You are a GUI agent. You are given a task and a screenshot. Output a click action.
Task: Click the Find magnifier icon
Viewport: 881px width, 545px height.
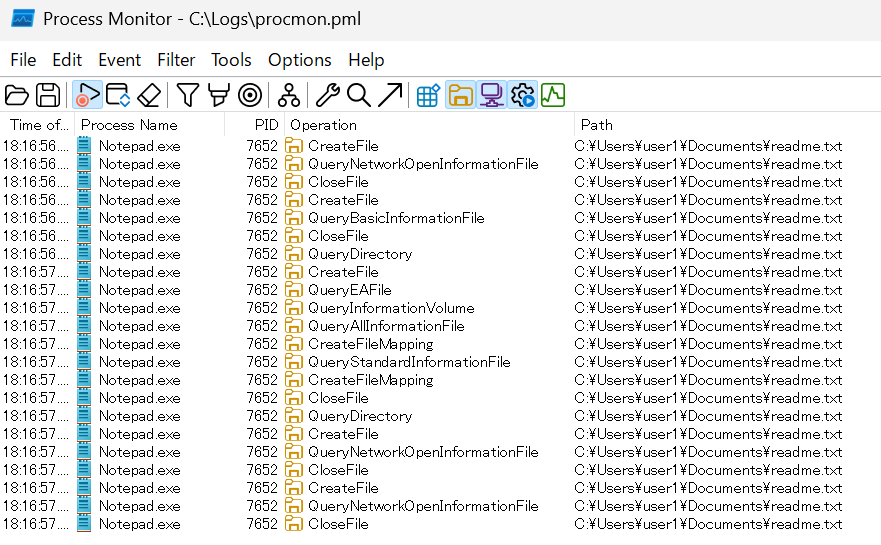358,95
